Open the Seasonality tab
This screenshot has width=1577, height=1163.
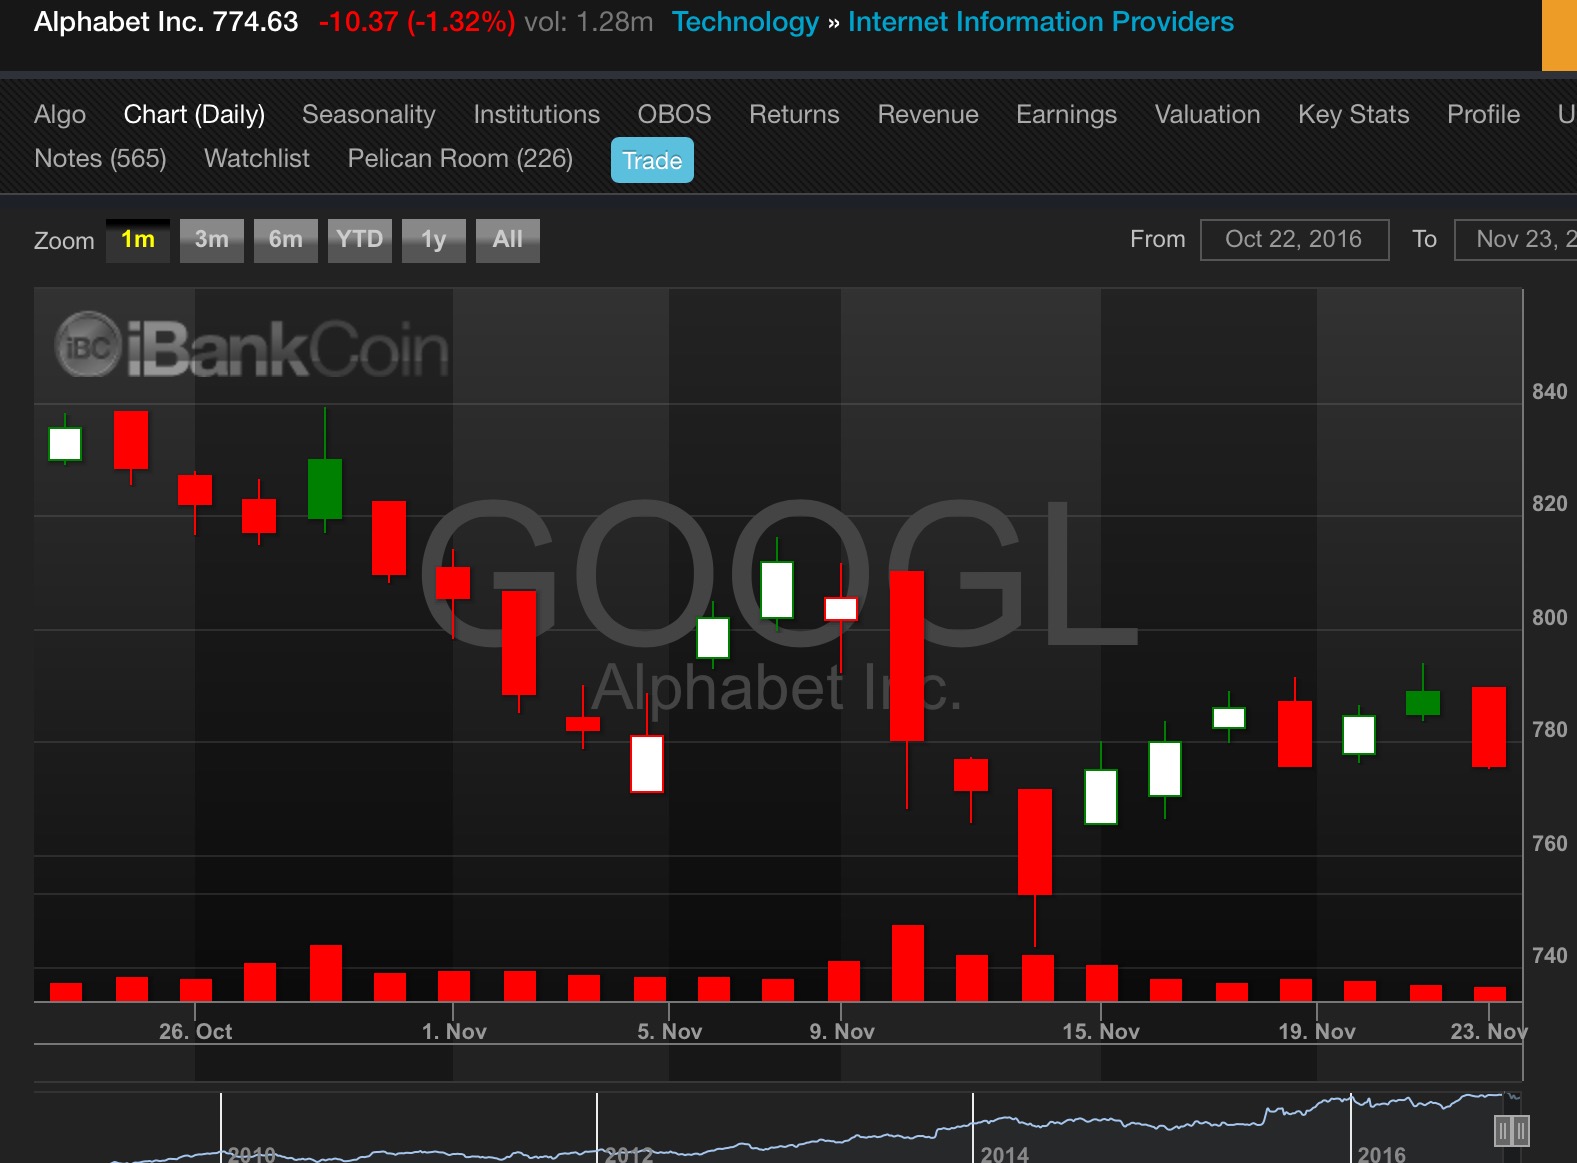pos(369,115)
